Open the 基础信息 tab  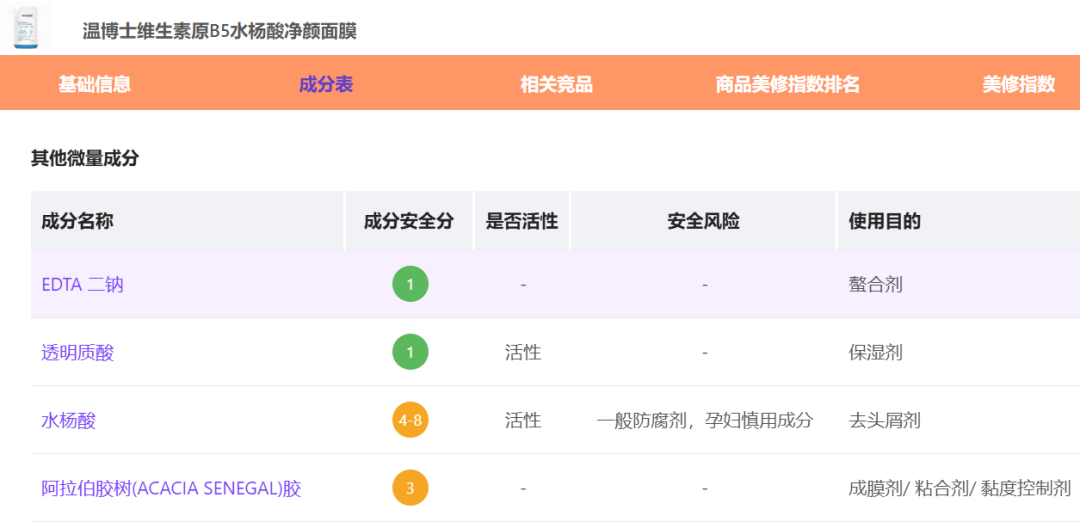click(94, 84)
